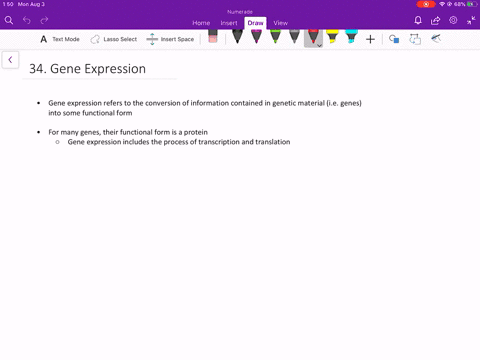Undo the last action
Image resolution: width=480 pixels, height=360 pixels.
pos(27,20)
